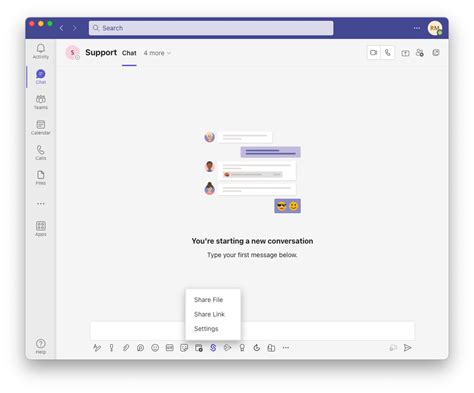Click the message compose box
474x393 pixels.
coord(252,331)
